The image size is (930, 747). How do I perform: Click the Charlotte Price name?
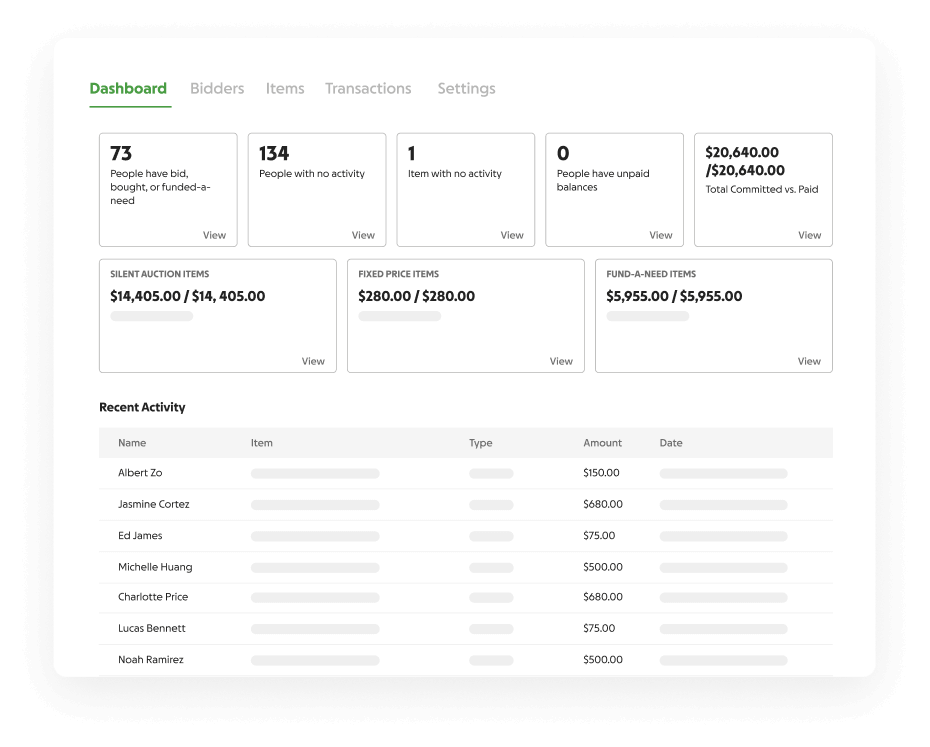[153, 597]
